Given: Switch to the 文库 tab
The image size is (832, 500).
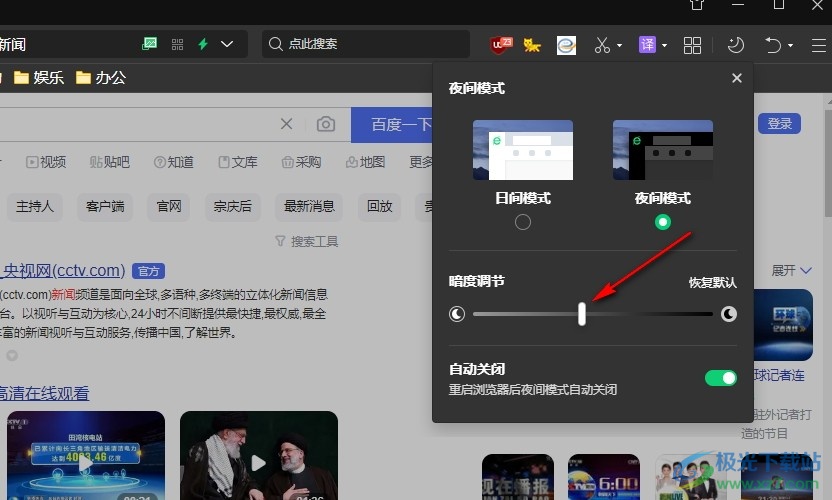Looking at the screenshot, I should point(238,162).
